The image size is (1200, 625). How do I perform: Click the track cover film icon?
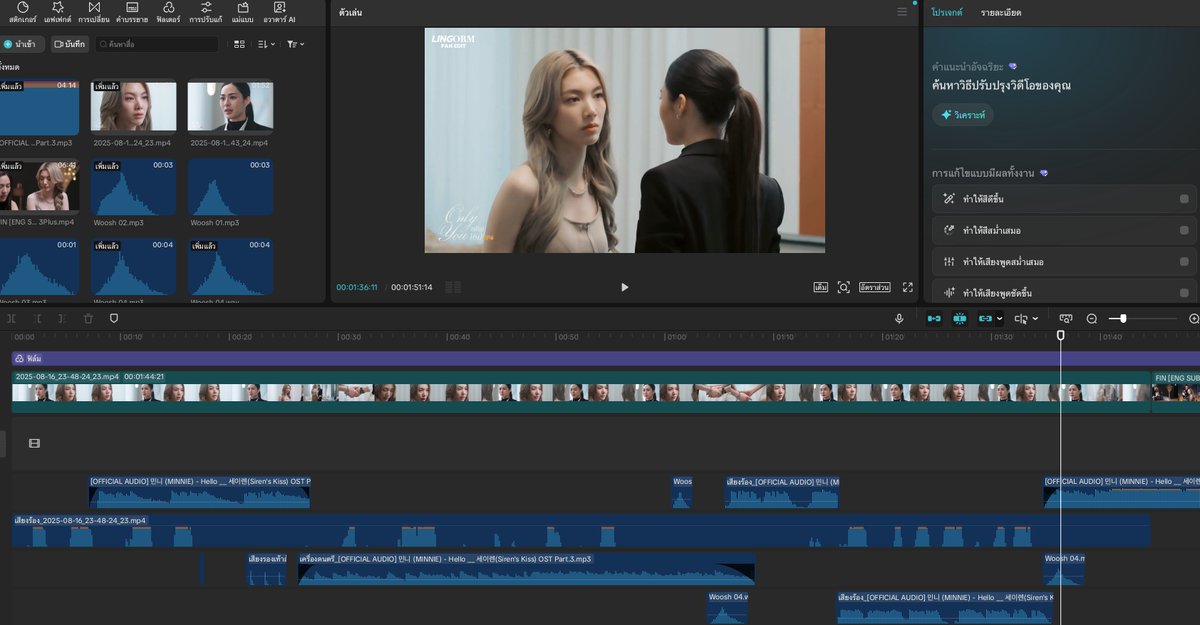coord(34,443)
